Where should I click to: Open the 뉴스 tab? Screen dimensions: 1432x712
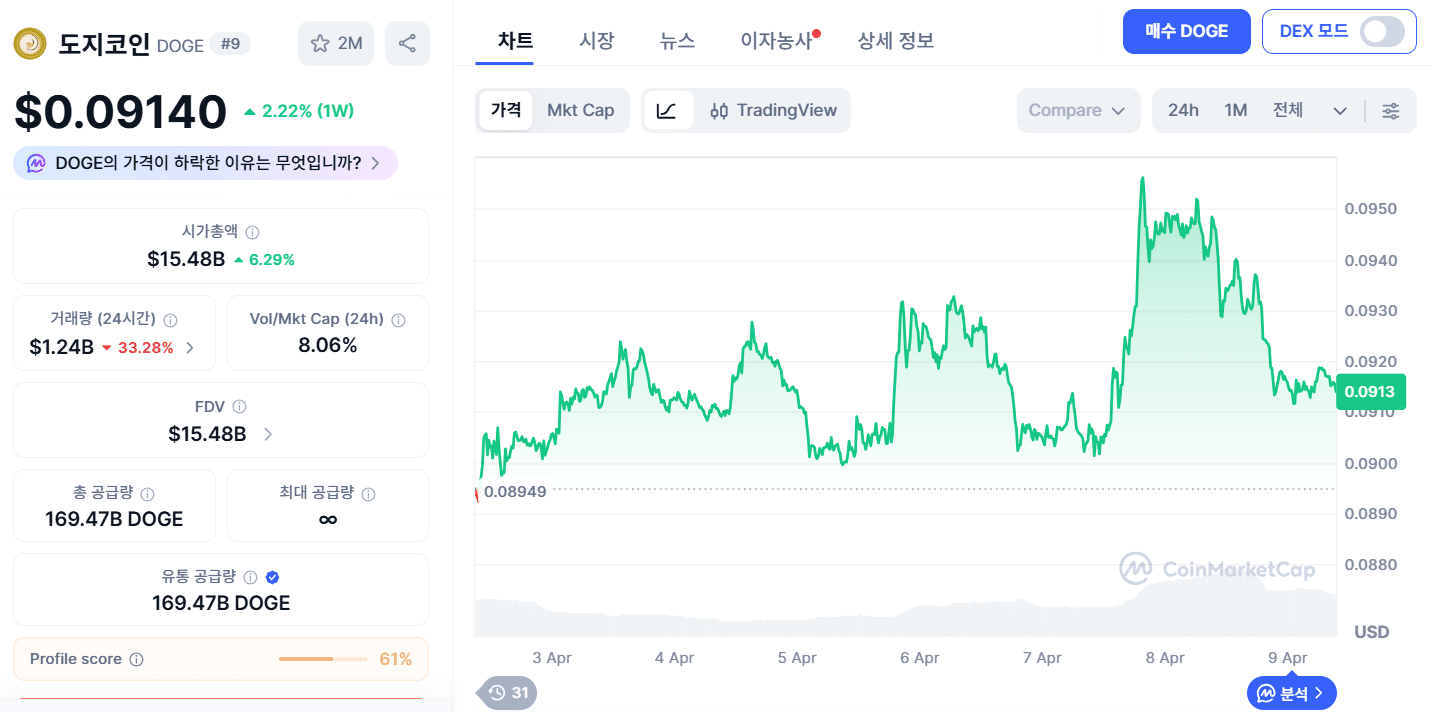(677, 40)
